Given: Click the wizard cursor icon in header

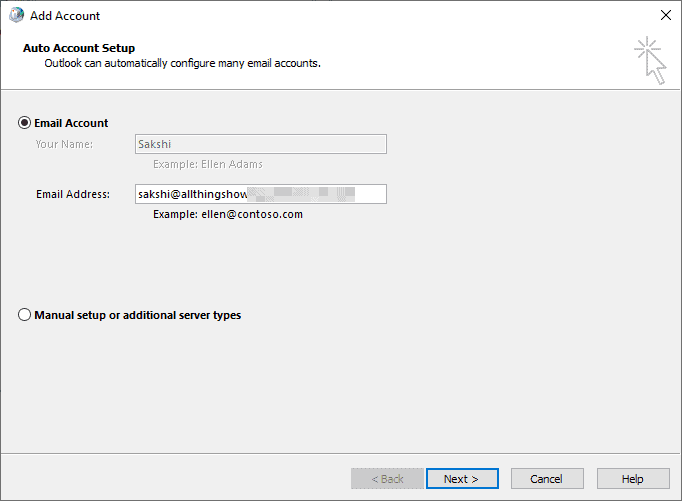Looking at the screenshot, I should 650,60.
